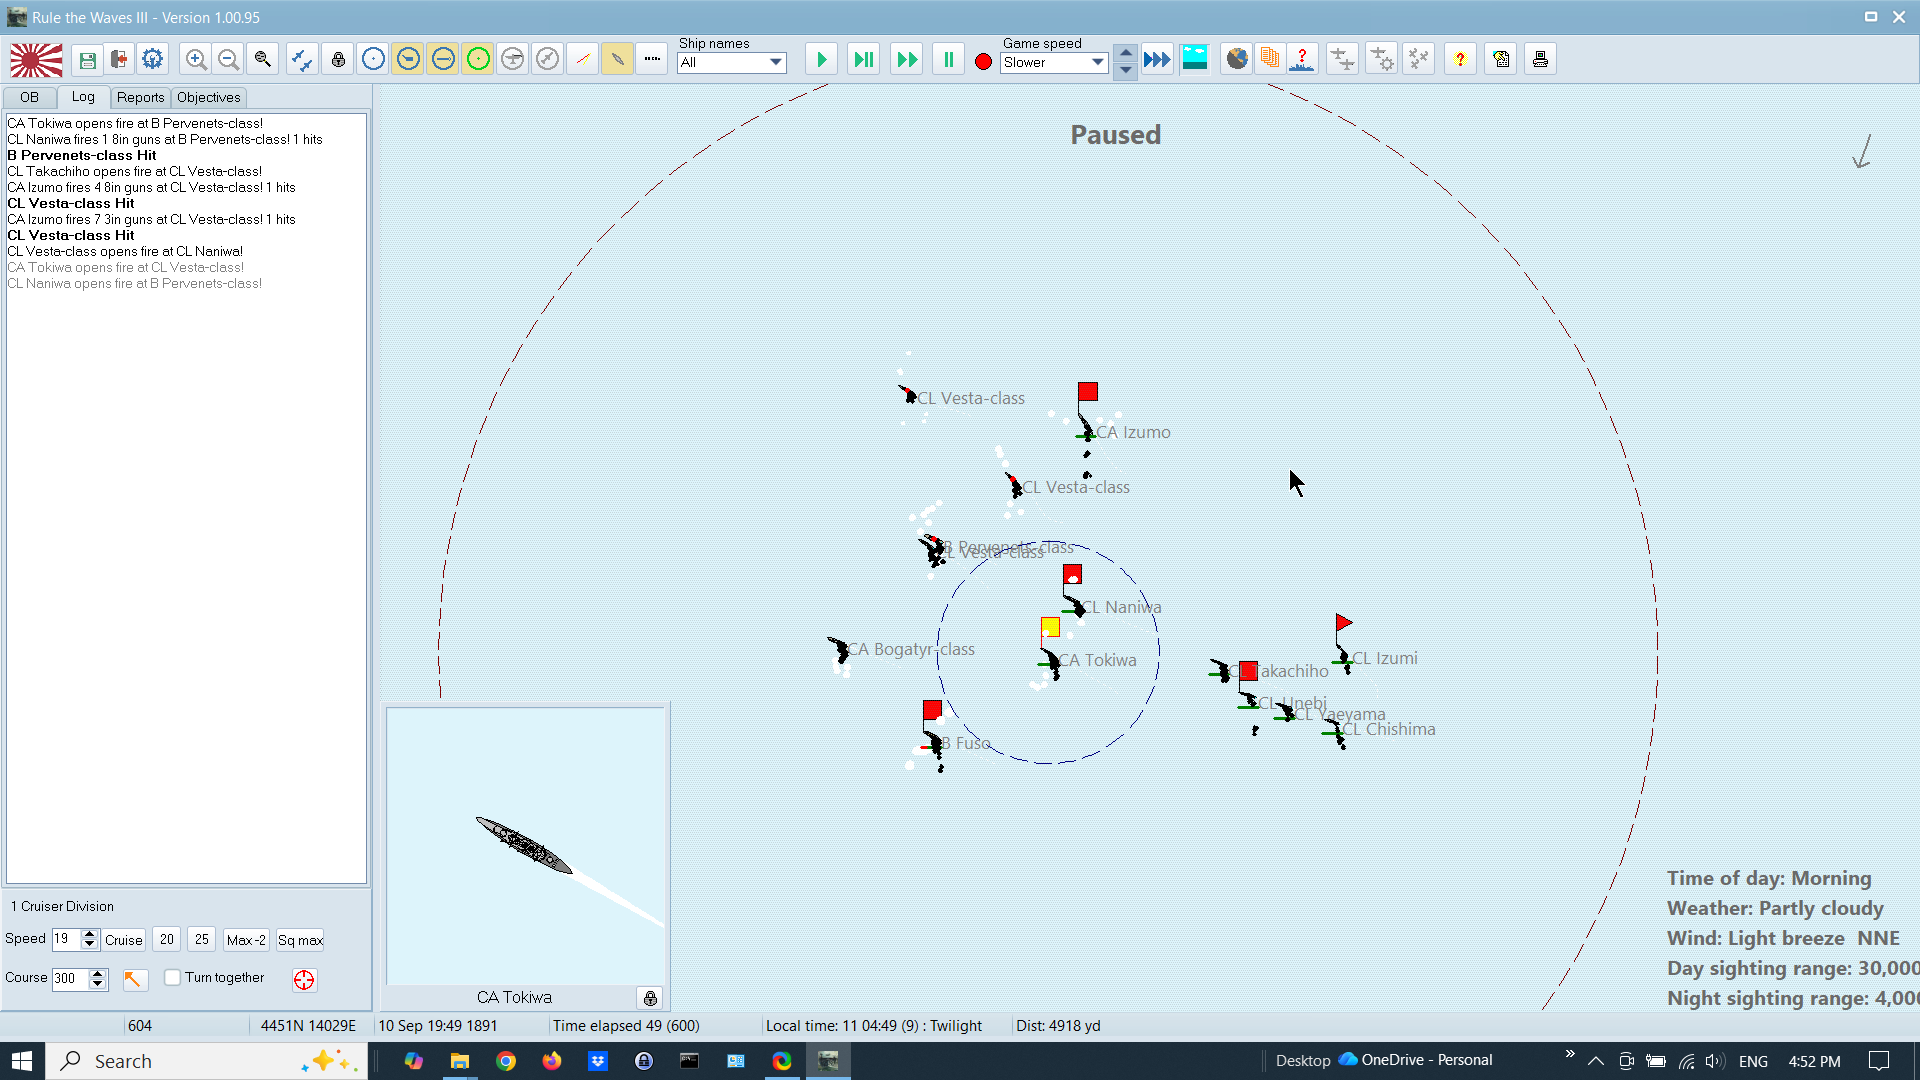Click the Course value input field

click(x=70, y=979)
